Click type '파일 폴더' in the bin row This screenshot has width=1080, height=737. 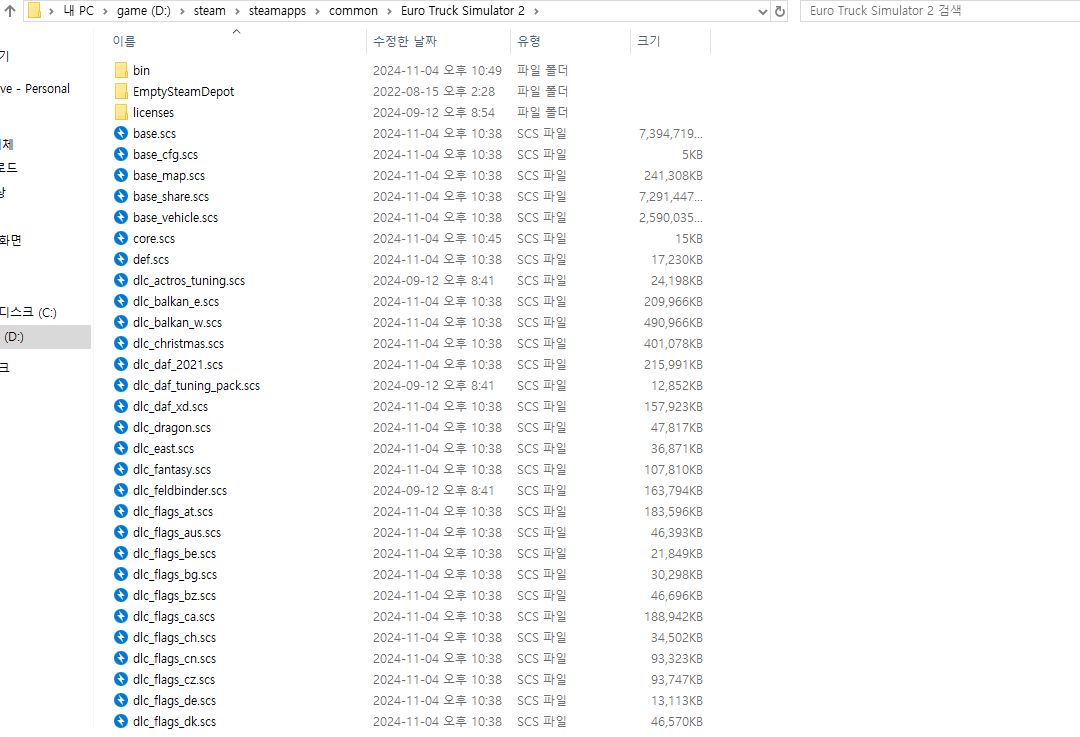[x=542, y=70]
